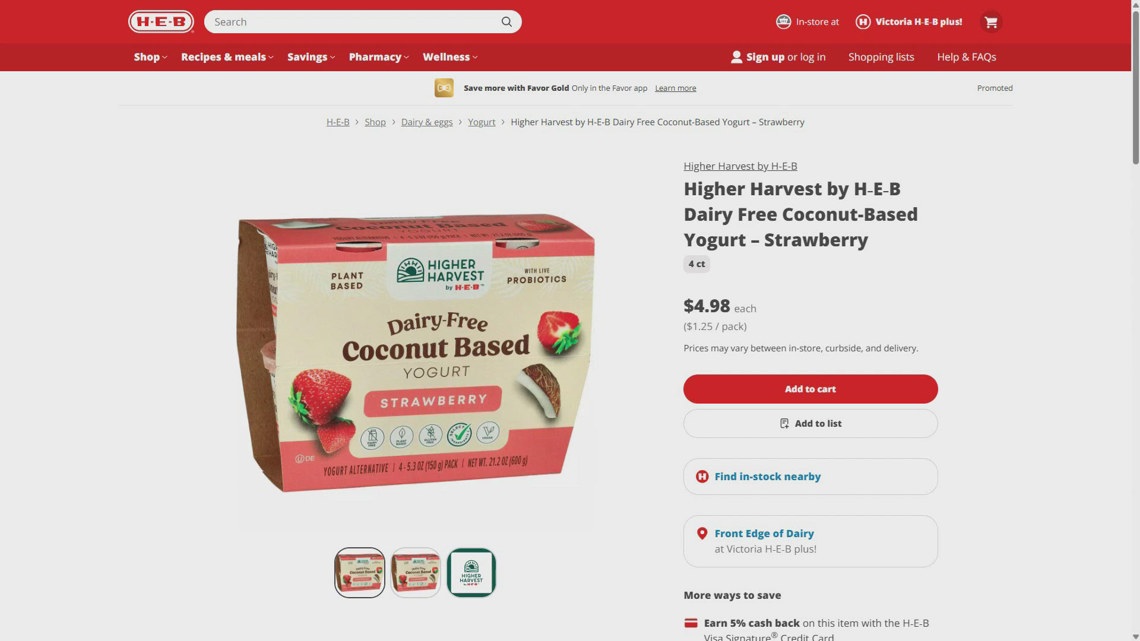Viewport: 1140px width, 641px height.
Task: Open the Pharmacy menu
Action: click(x=379, y=57)
